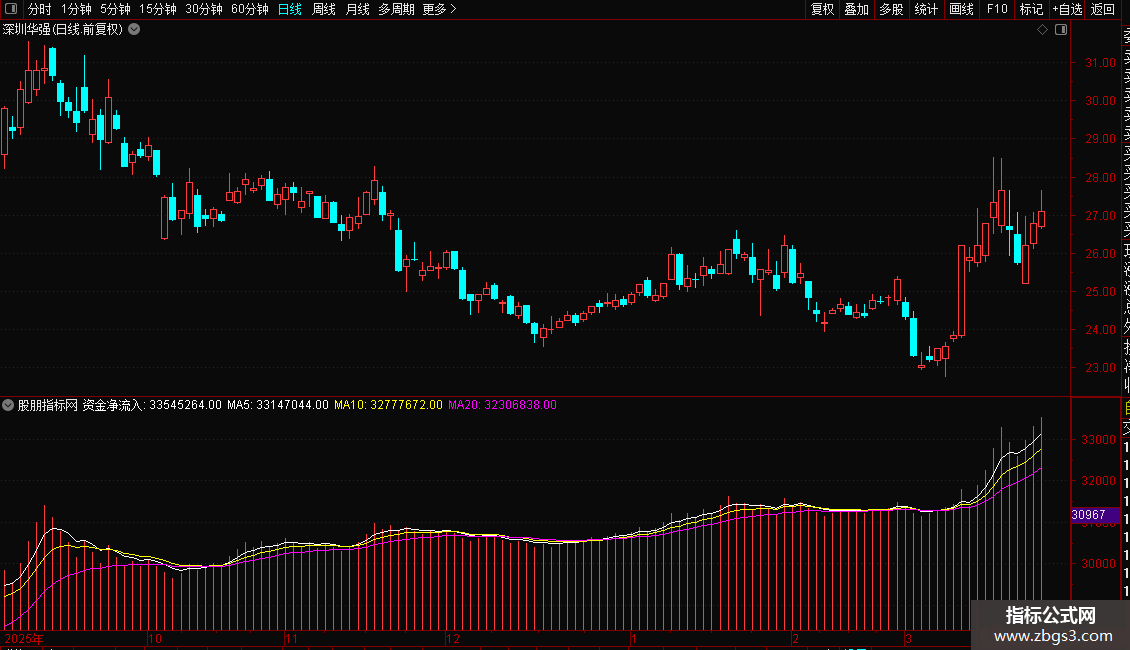Open the 多周期 multi-period view
This screenshot has width=1130, height=650.
pos(396,9)
